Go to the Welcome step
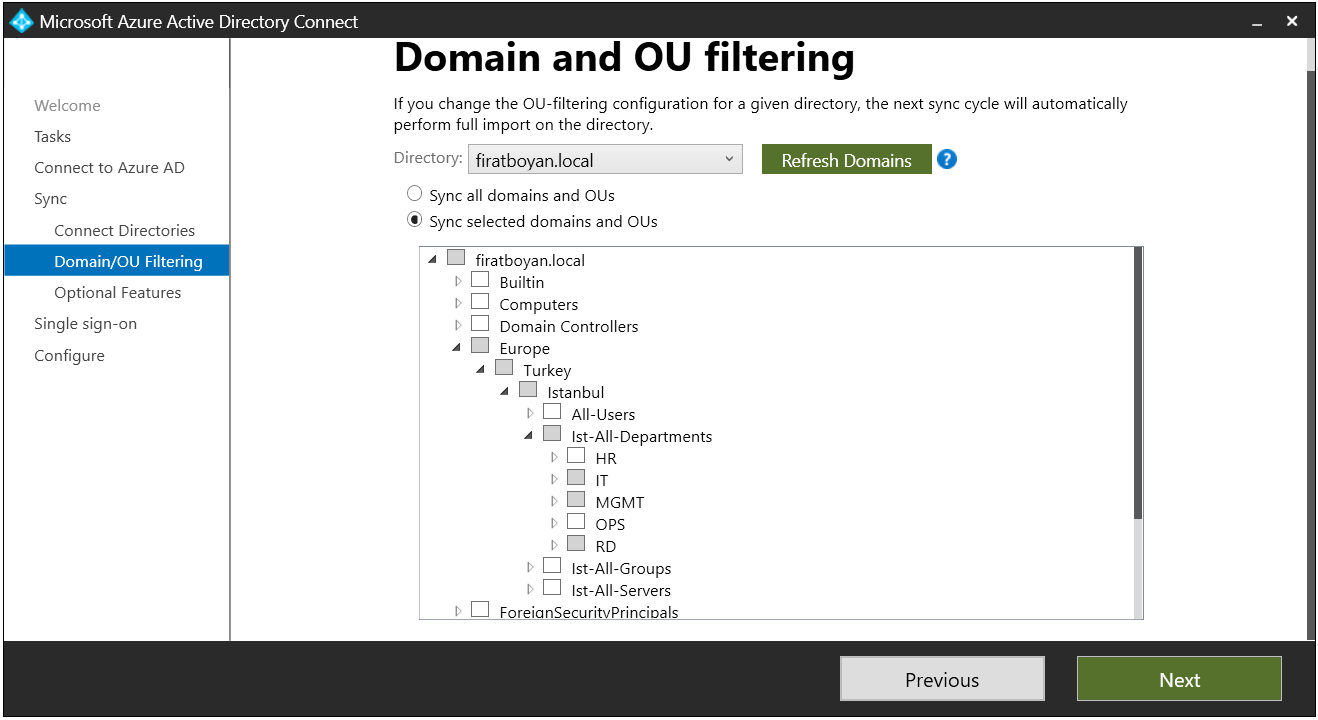The width and height of the screenshot is (1318, 720). [x=67, y=105]
